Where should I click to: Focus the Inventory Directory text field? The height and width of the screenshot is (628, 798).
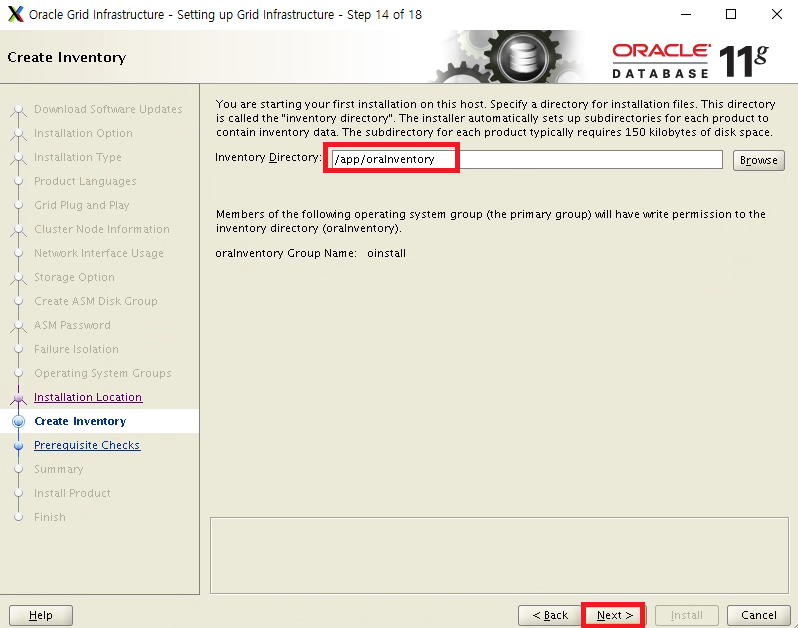coord(526,159)
